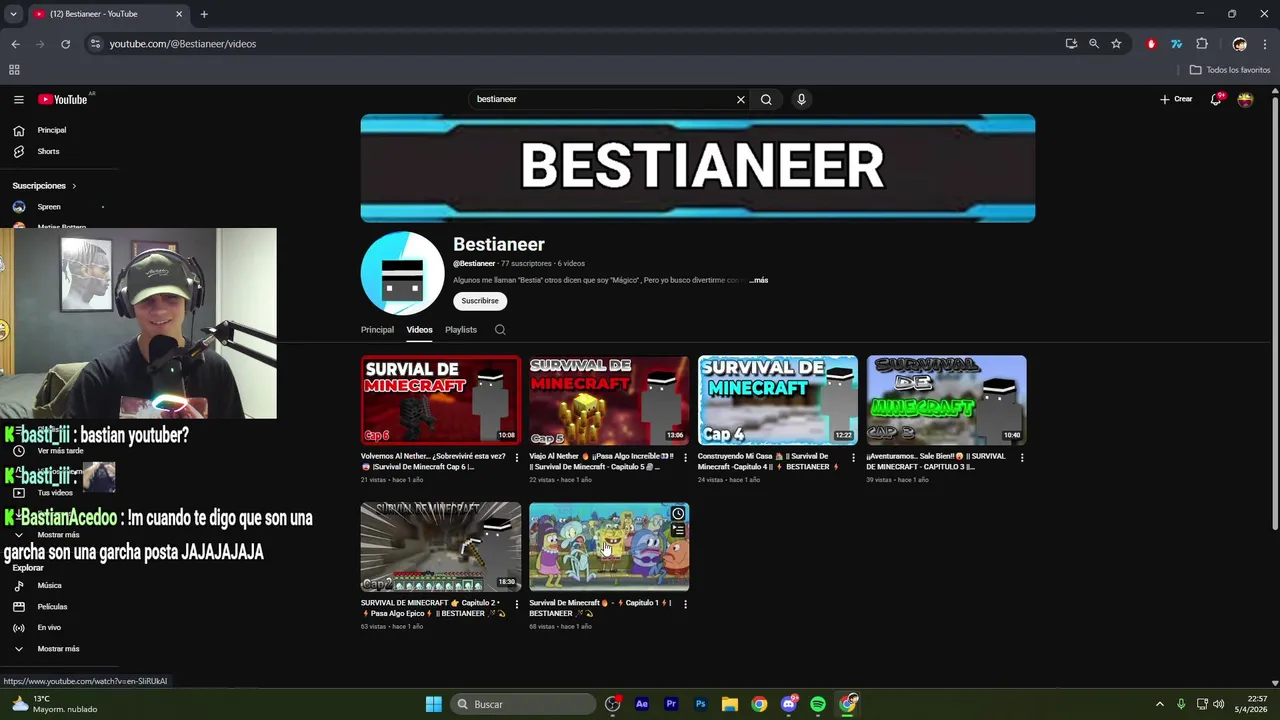The height and width of the screenshot is (720, 1280).
Task: Open the red hand blocker extension
Action: (x=1151, y=44)
